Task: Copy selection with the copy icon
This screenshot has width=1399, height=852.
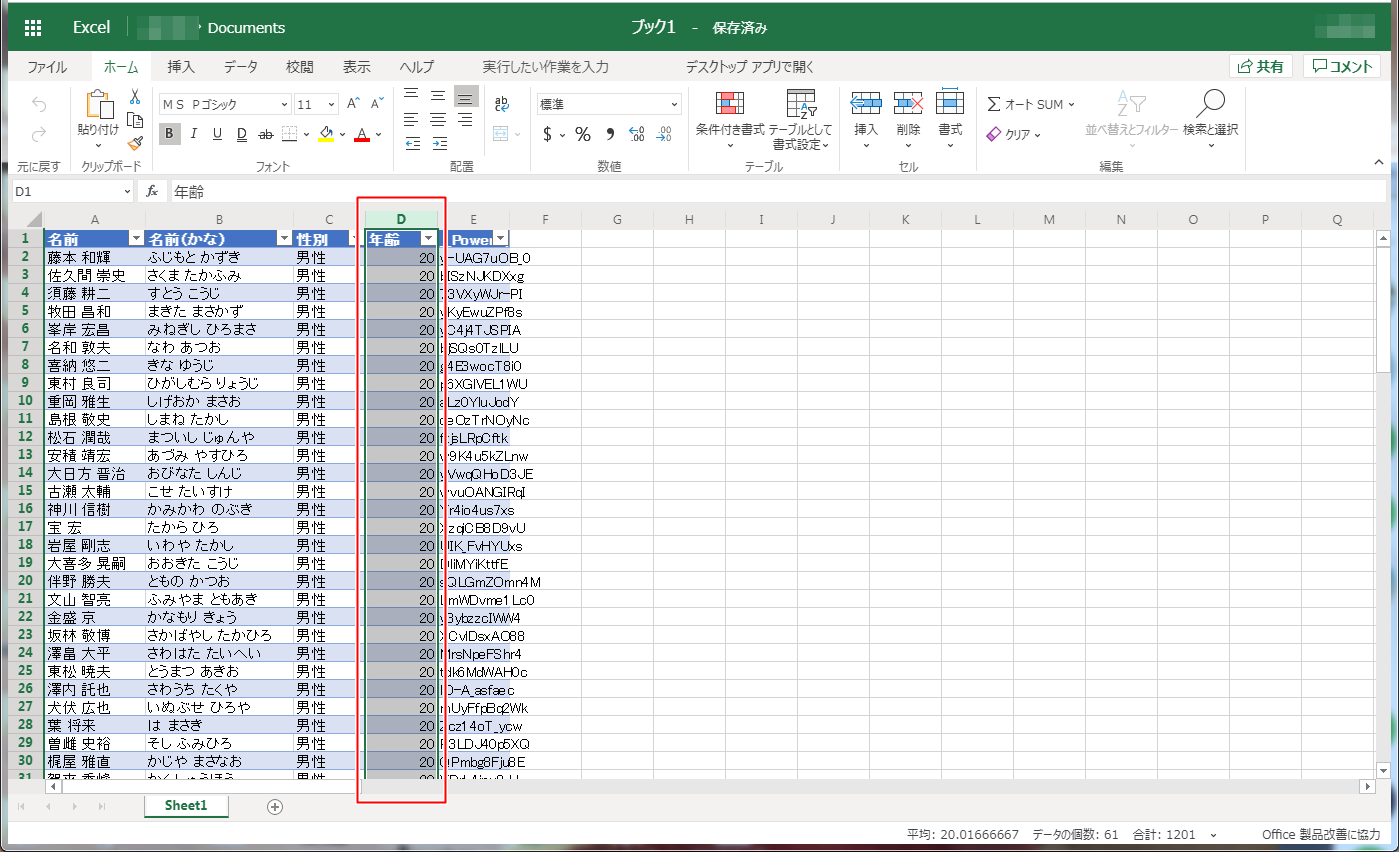Action: coord(135,120)
